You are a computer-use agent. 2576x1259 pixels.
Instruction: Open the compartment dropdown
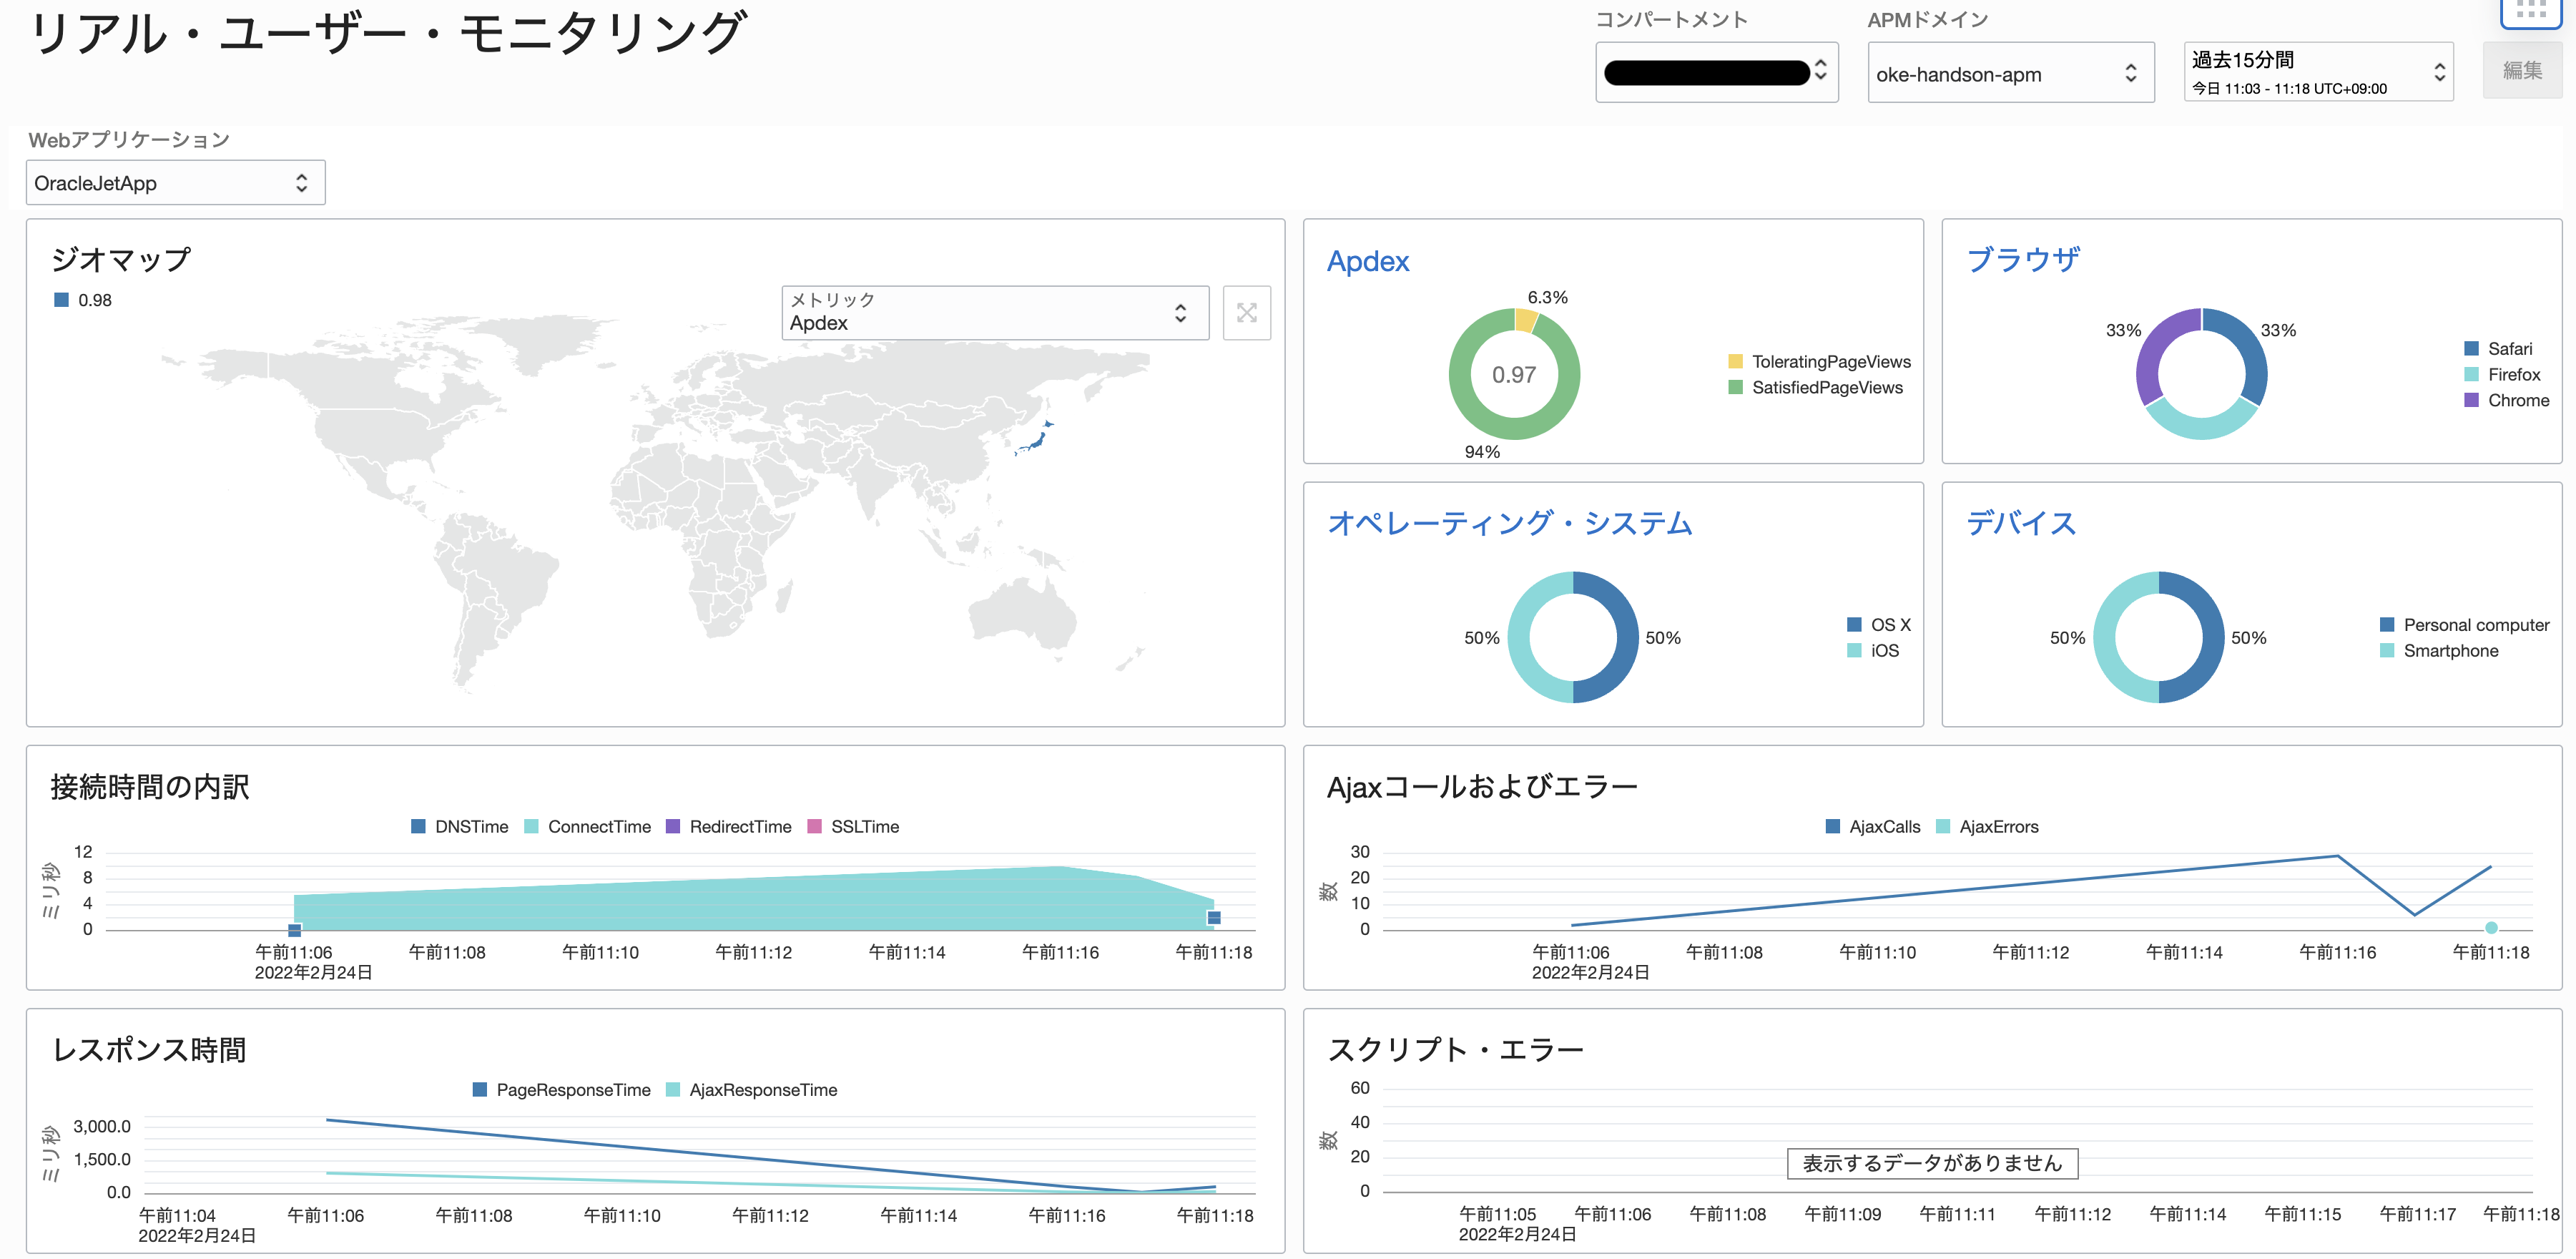pyautogui.click(x=1716, y=72)
